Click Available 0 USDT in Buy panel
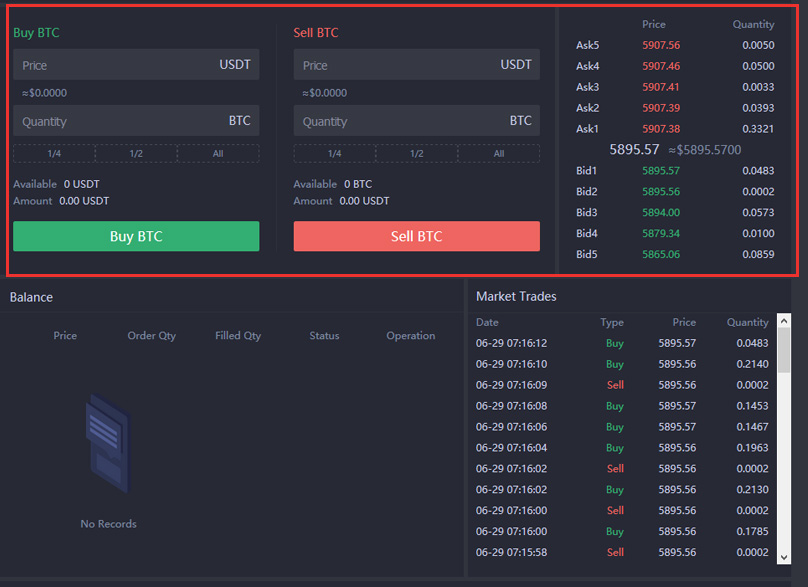The width and height of the screenshot is (808, 587). pyautogui.click(x=56, y=184)
